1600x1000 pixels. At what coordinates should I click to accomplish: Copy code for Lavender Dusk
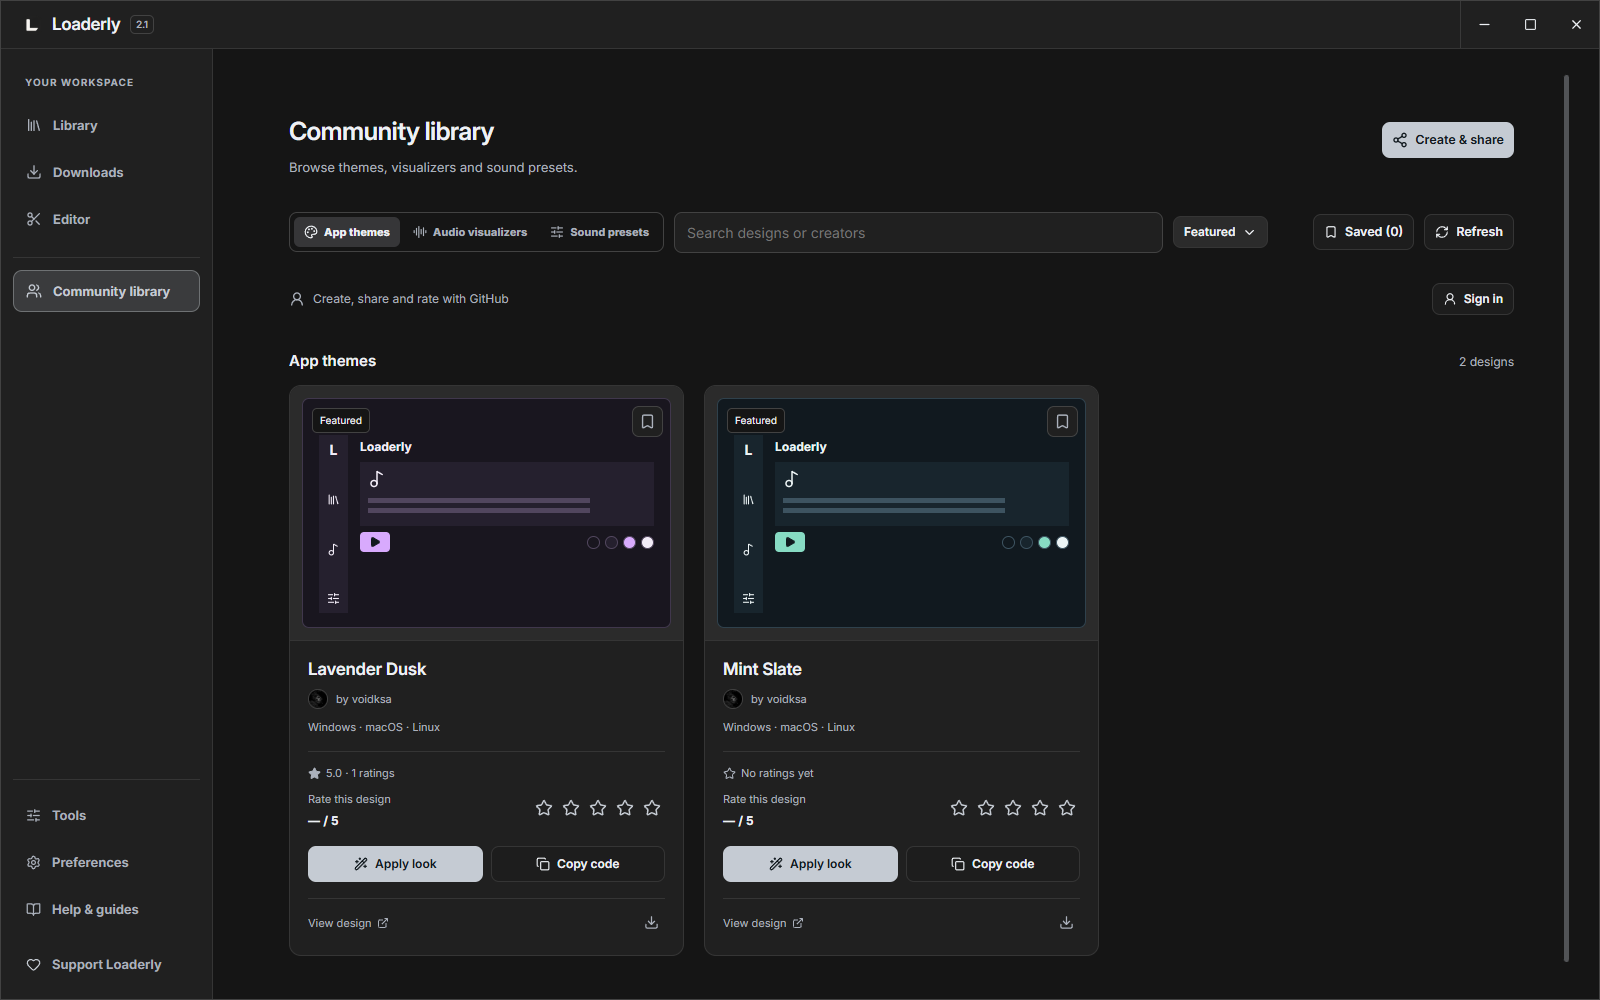tap(578, 864)
